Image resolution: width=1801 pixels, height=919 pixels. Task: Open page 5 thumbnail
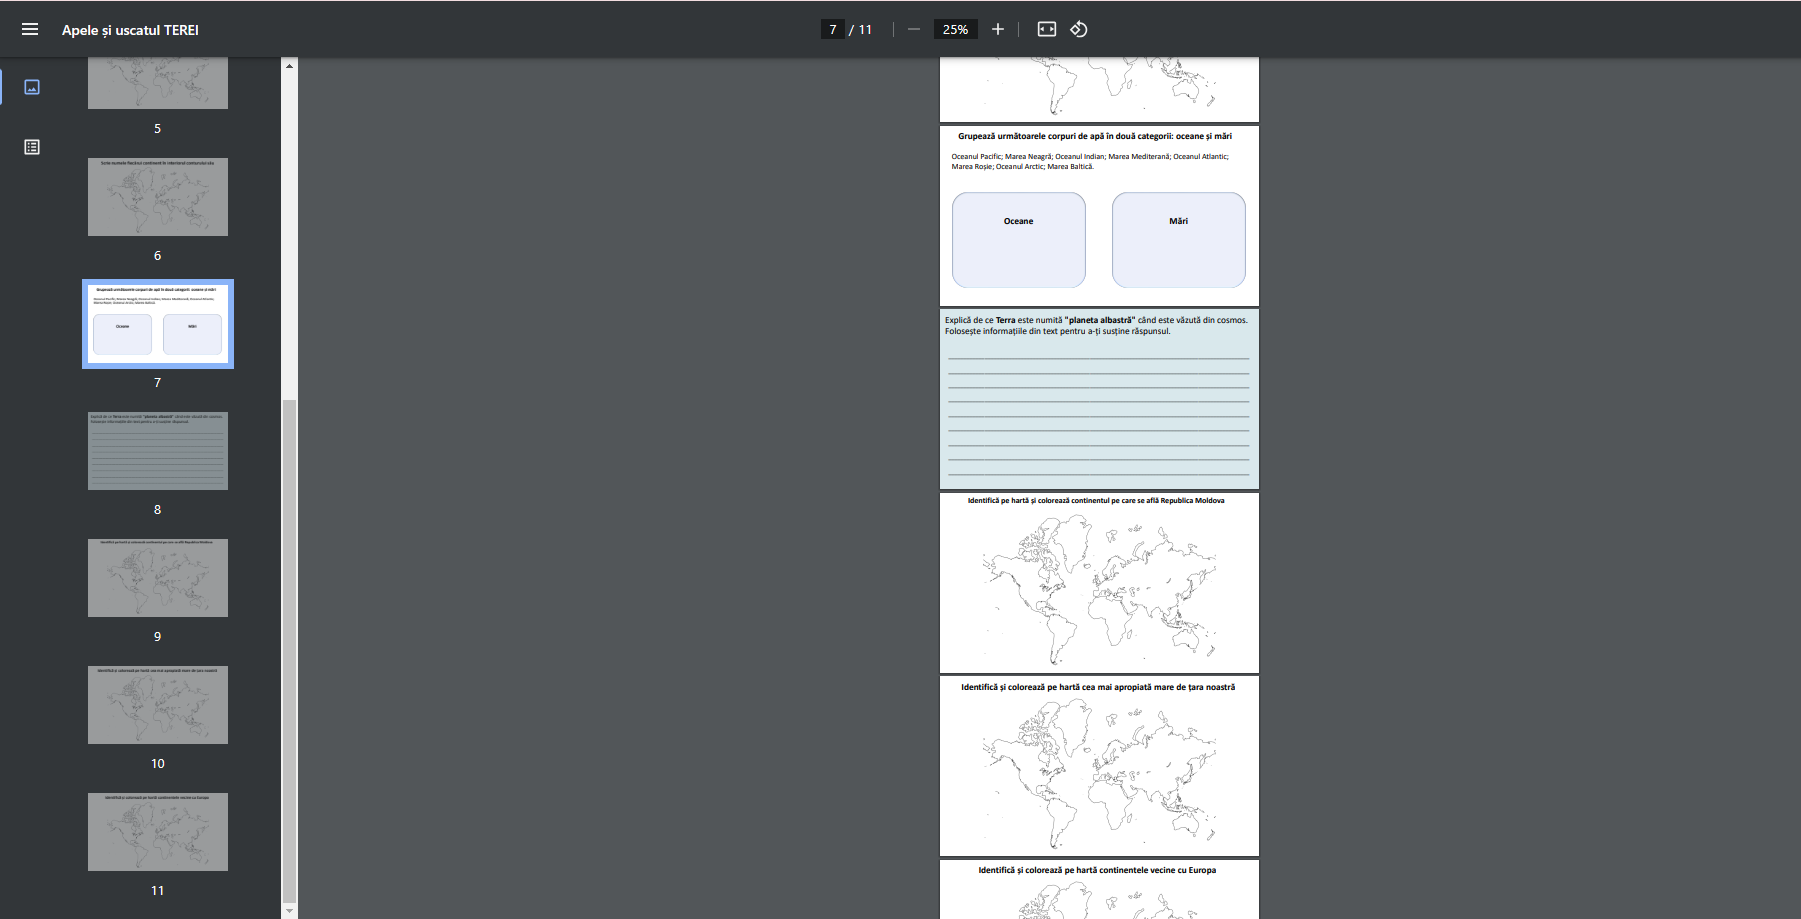point(158,84)
